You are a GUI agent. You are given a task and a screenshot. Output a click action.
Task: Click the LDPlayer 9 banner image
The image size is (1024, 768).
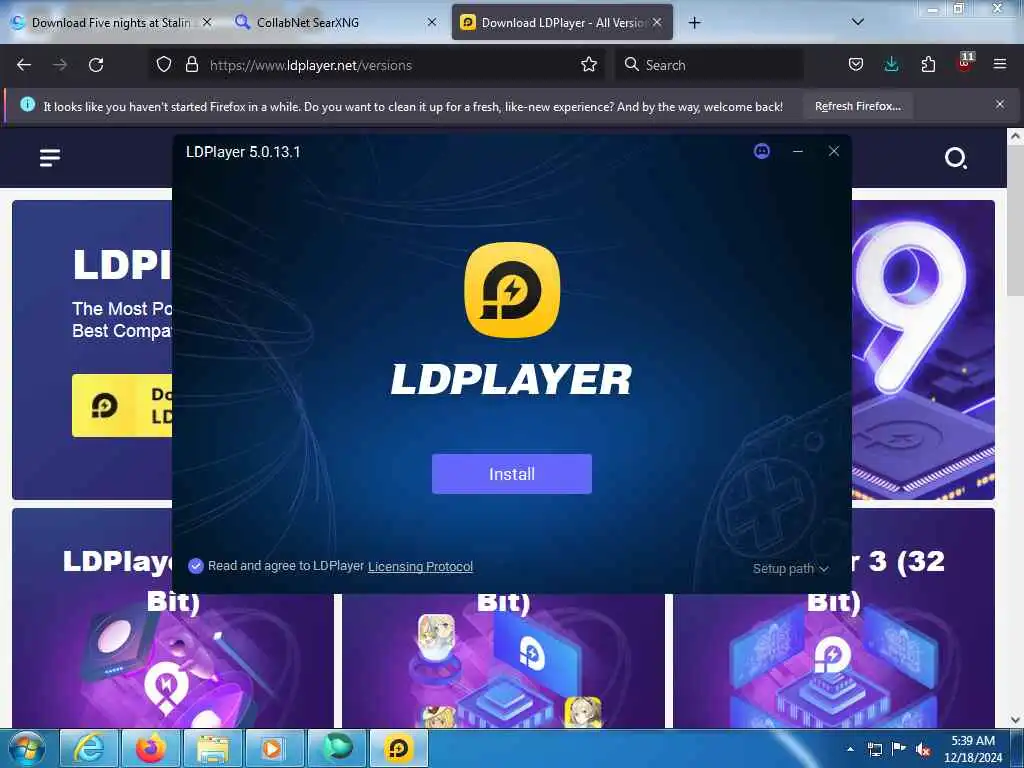pos(923,350)
